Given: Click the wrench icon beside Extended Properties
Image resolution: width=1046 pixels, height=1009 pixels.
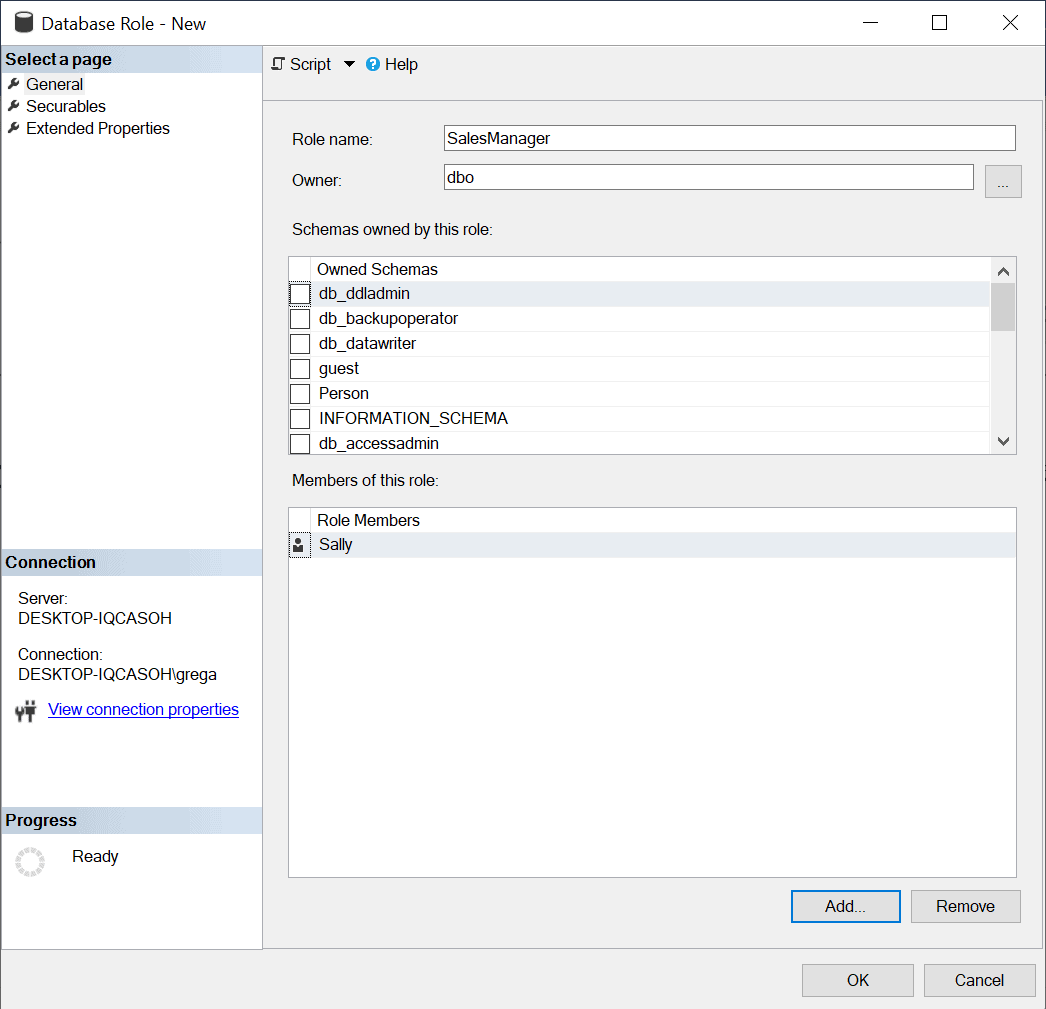Looking at the screenshot, I should coord(13,128).
